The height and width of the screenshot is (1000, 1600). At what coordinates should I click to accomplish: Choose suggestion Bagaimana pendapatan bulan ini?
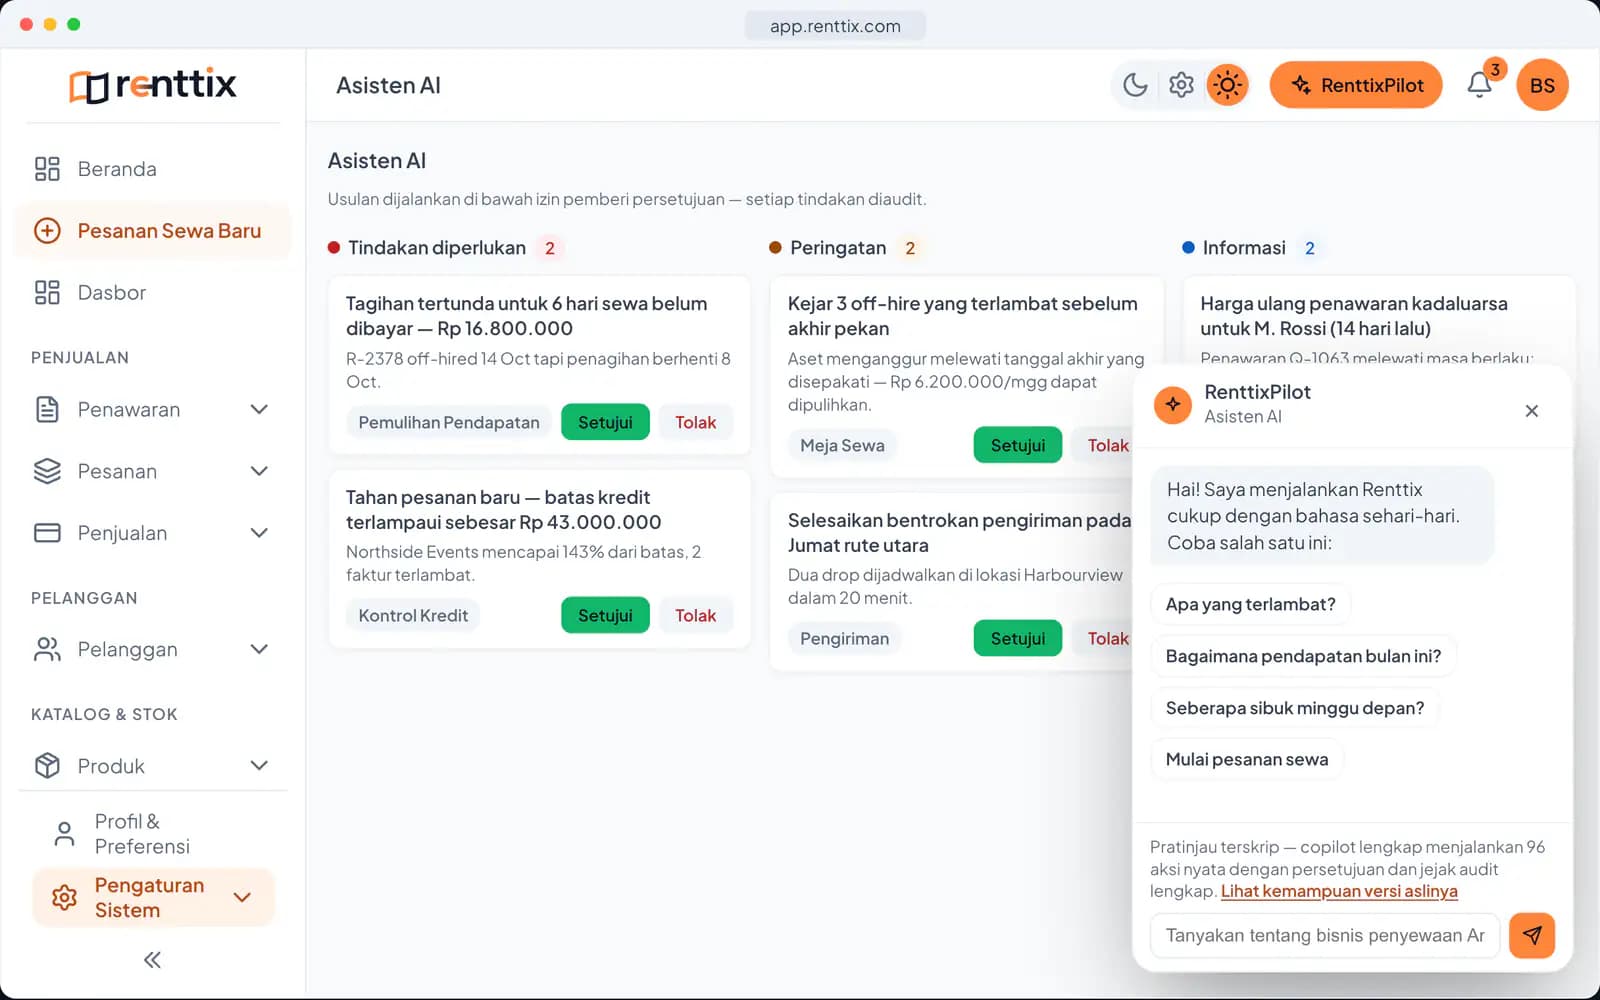[1303, 656]
